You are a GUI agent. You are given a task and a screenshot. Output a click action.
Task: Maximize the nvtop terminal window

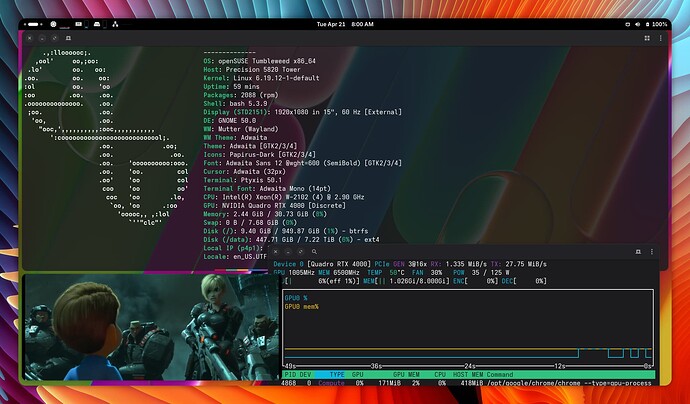301,252
